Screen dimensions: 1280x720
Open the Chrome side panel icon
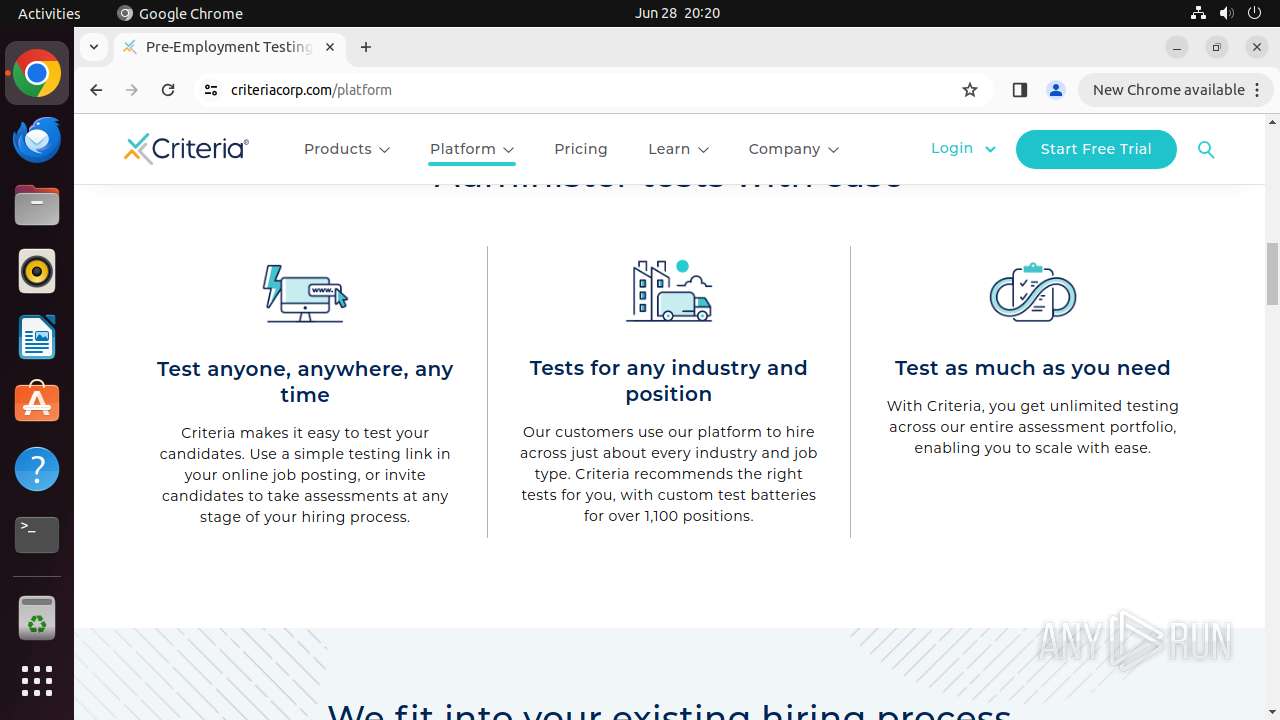(1019, 90)
